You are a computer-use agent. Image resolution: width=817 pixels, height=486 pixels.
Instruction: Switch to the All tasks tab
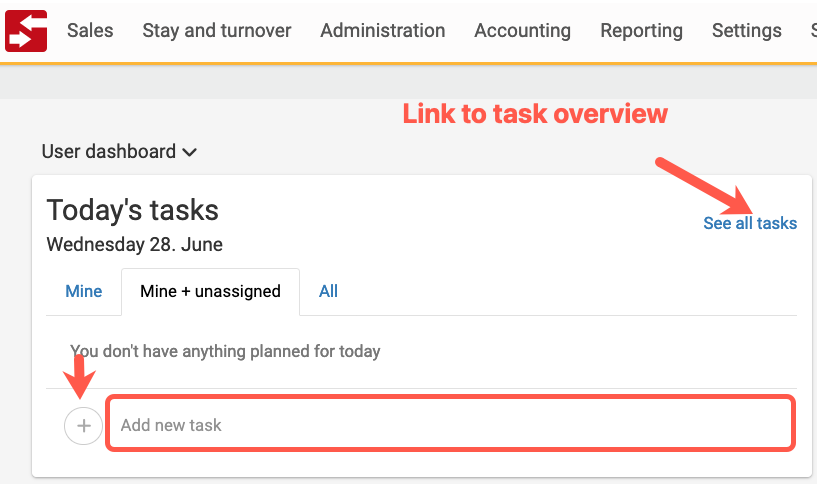click(x=328, y=291)
